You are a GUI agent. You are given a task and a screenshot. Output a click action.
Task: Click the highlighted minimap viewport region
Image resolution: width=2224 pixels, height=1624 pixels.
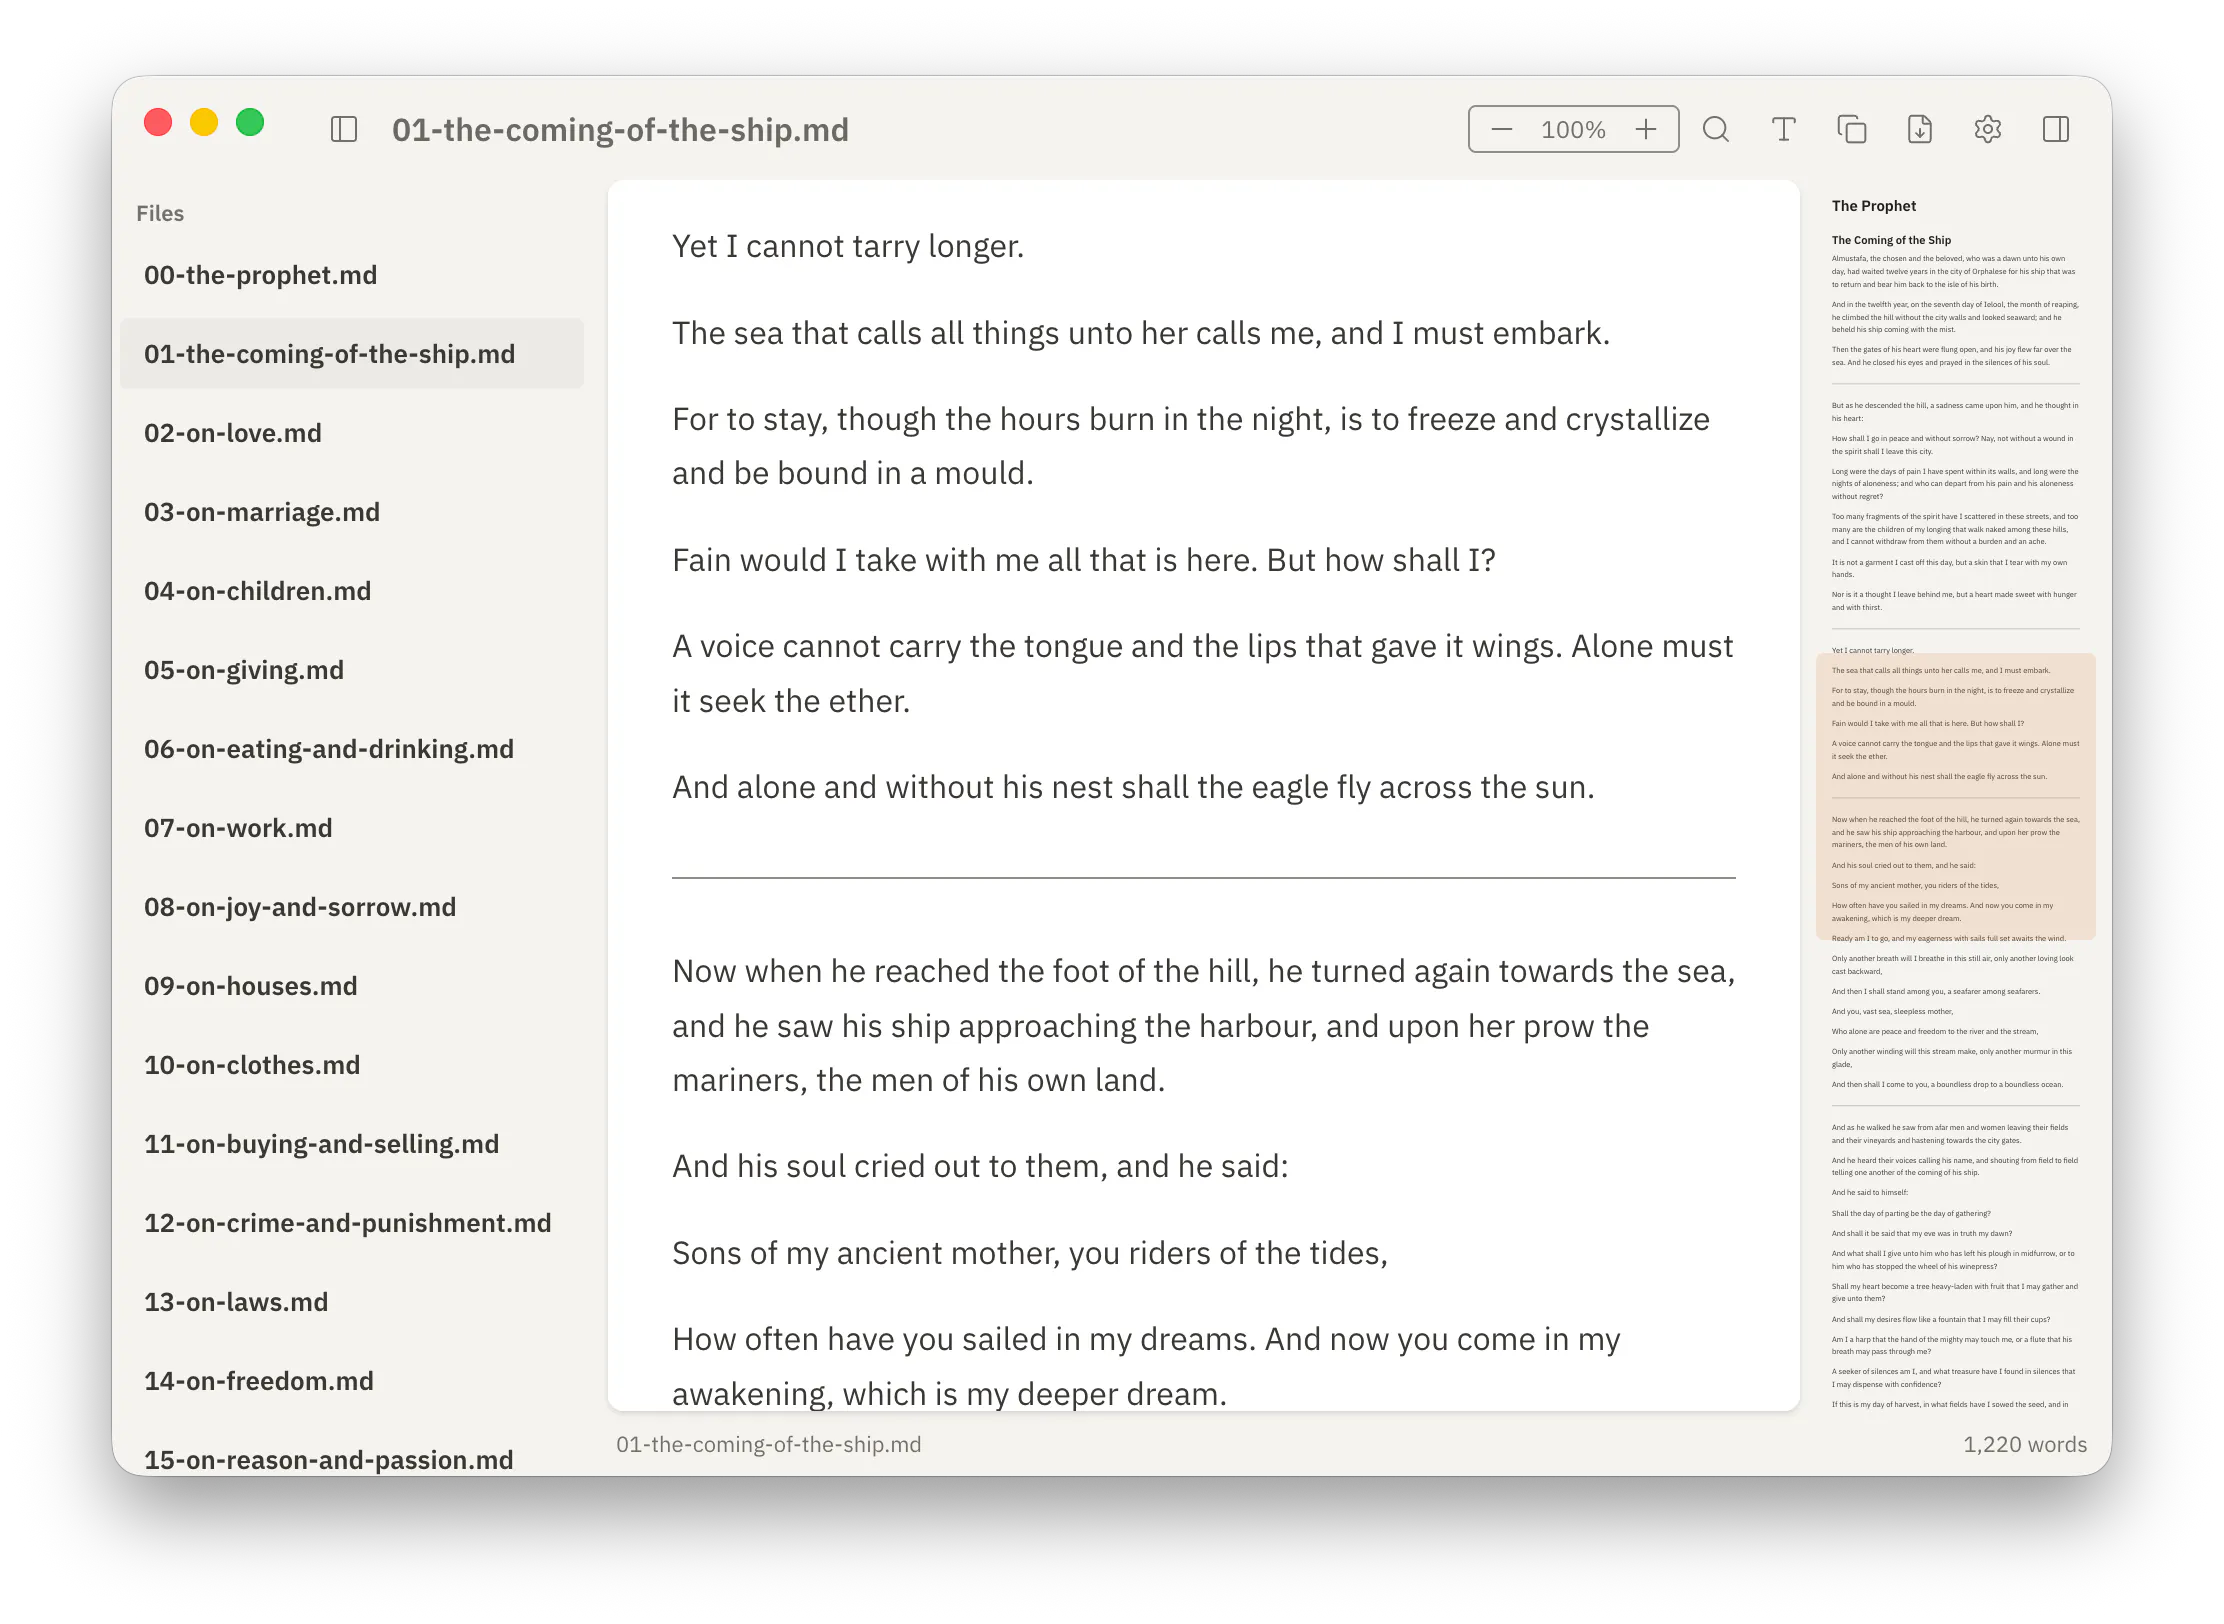[1955, 796]
